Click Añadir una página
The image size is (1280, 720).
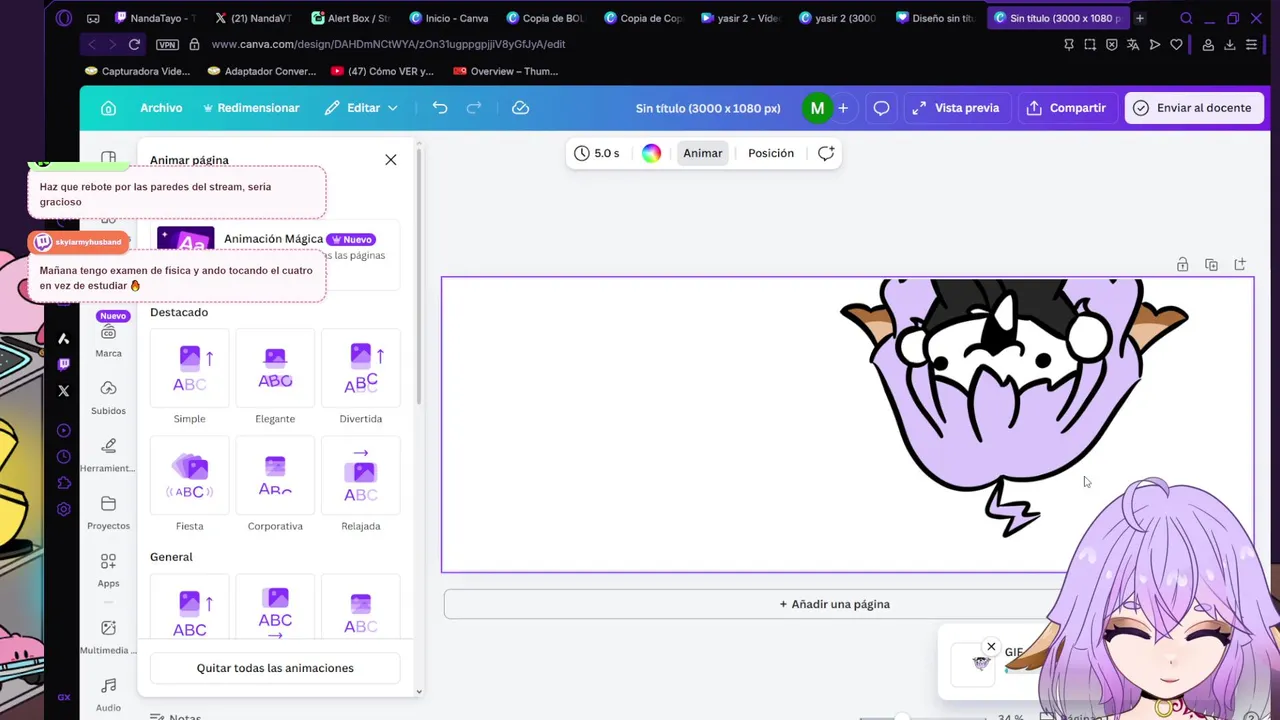tap(834, 604)
